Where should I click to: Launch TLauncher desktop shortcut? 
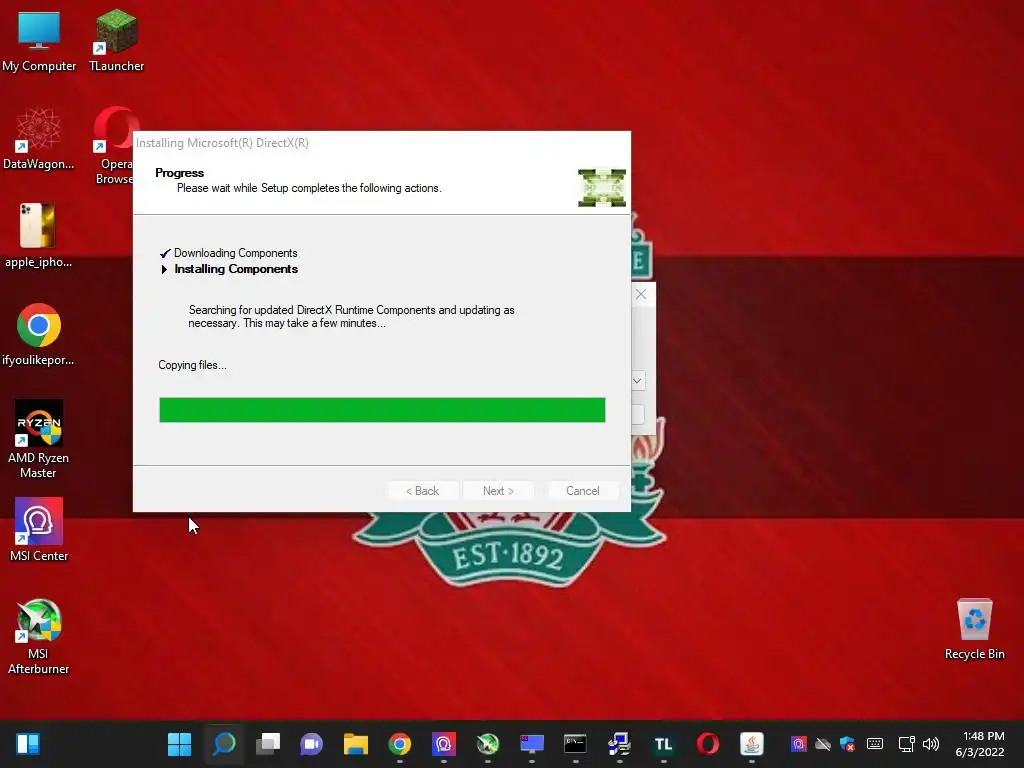click(116, 40)
